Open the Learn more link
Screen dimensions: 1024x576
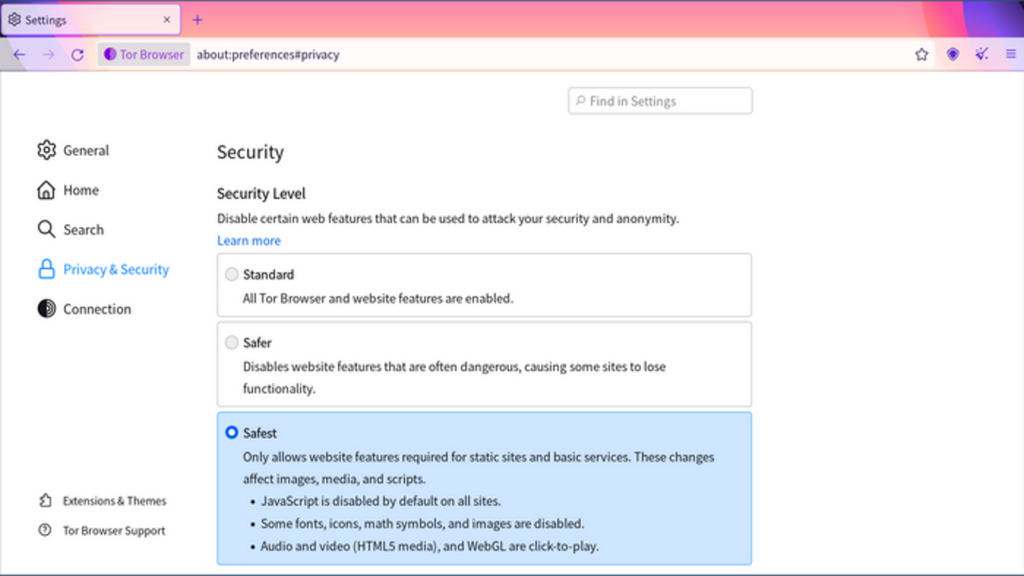pyautogui.click(x=248, y=240)
